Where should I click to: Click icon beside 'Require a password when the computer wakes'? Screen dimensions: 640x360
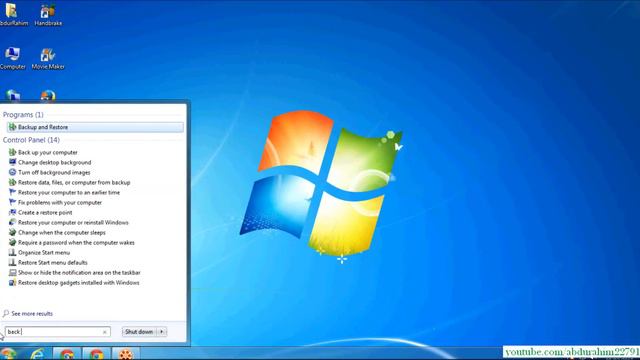[12, 242]
